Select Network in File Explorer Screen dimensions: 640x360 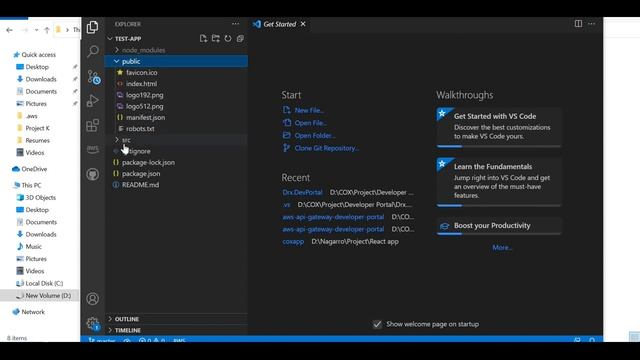[33, 312]
